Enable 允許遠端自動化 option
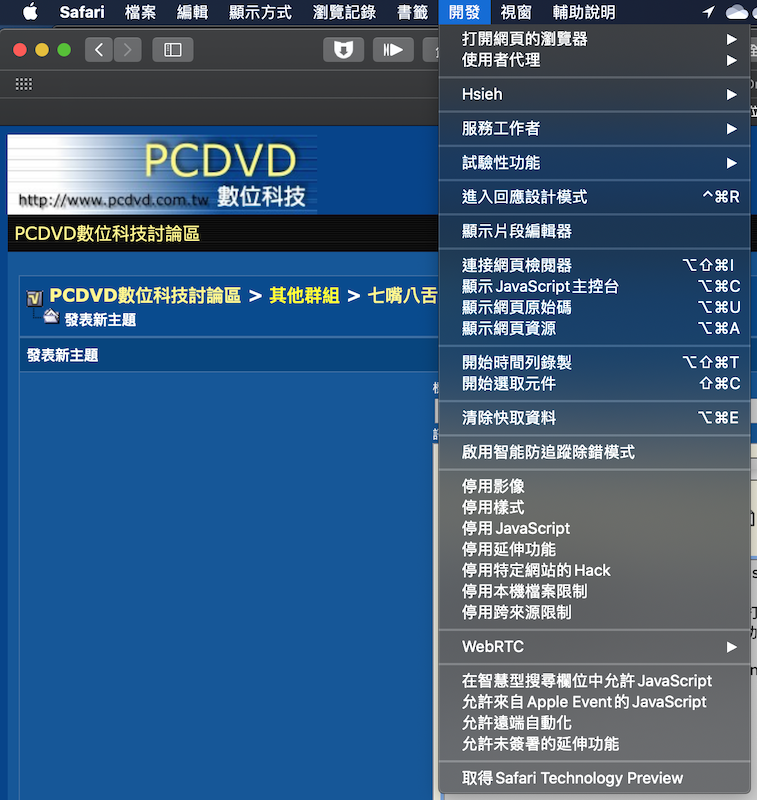 tap(516, 723)
